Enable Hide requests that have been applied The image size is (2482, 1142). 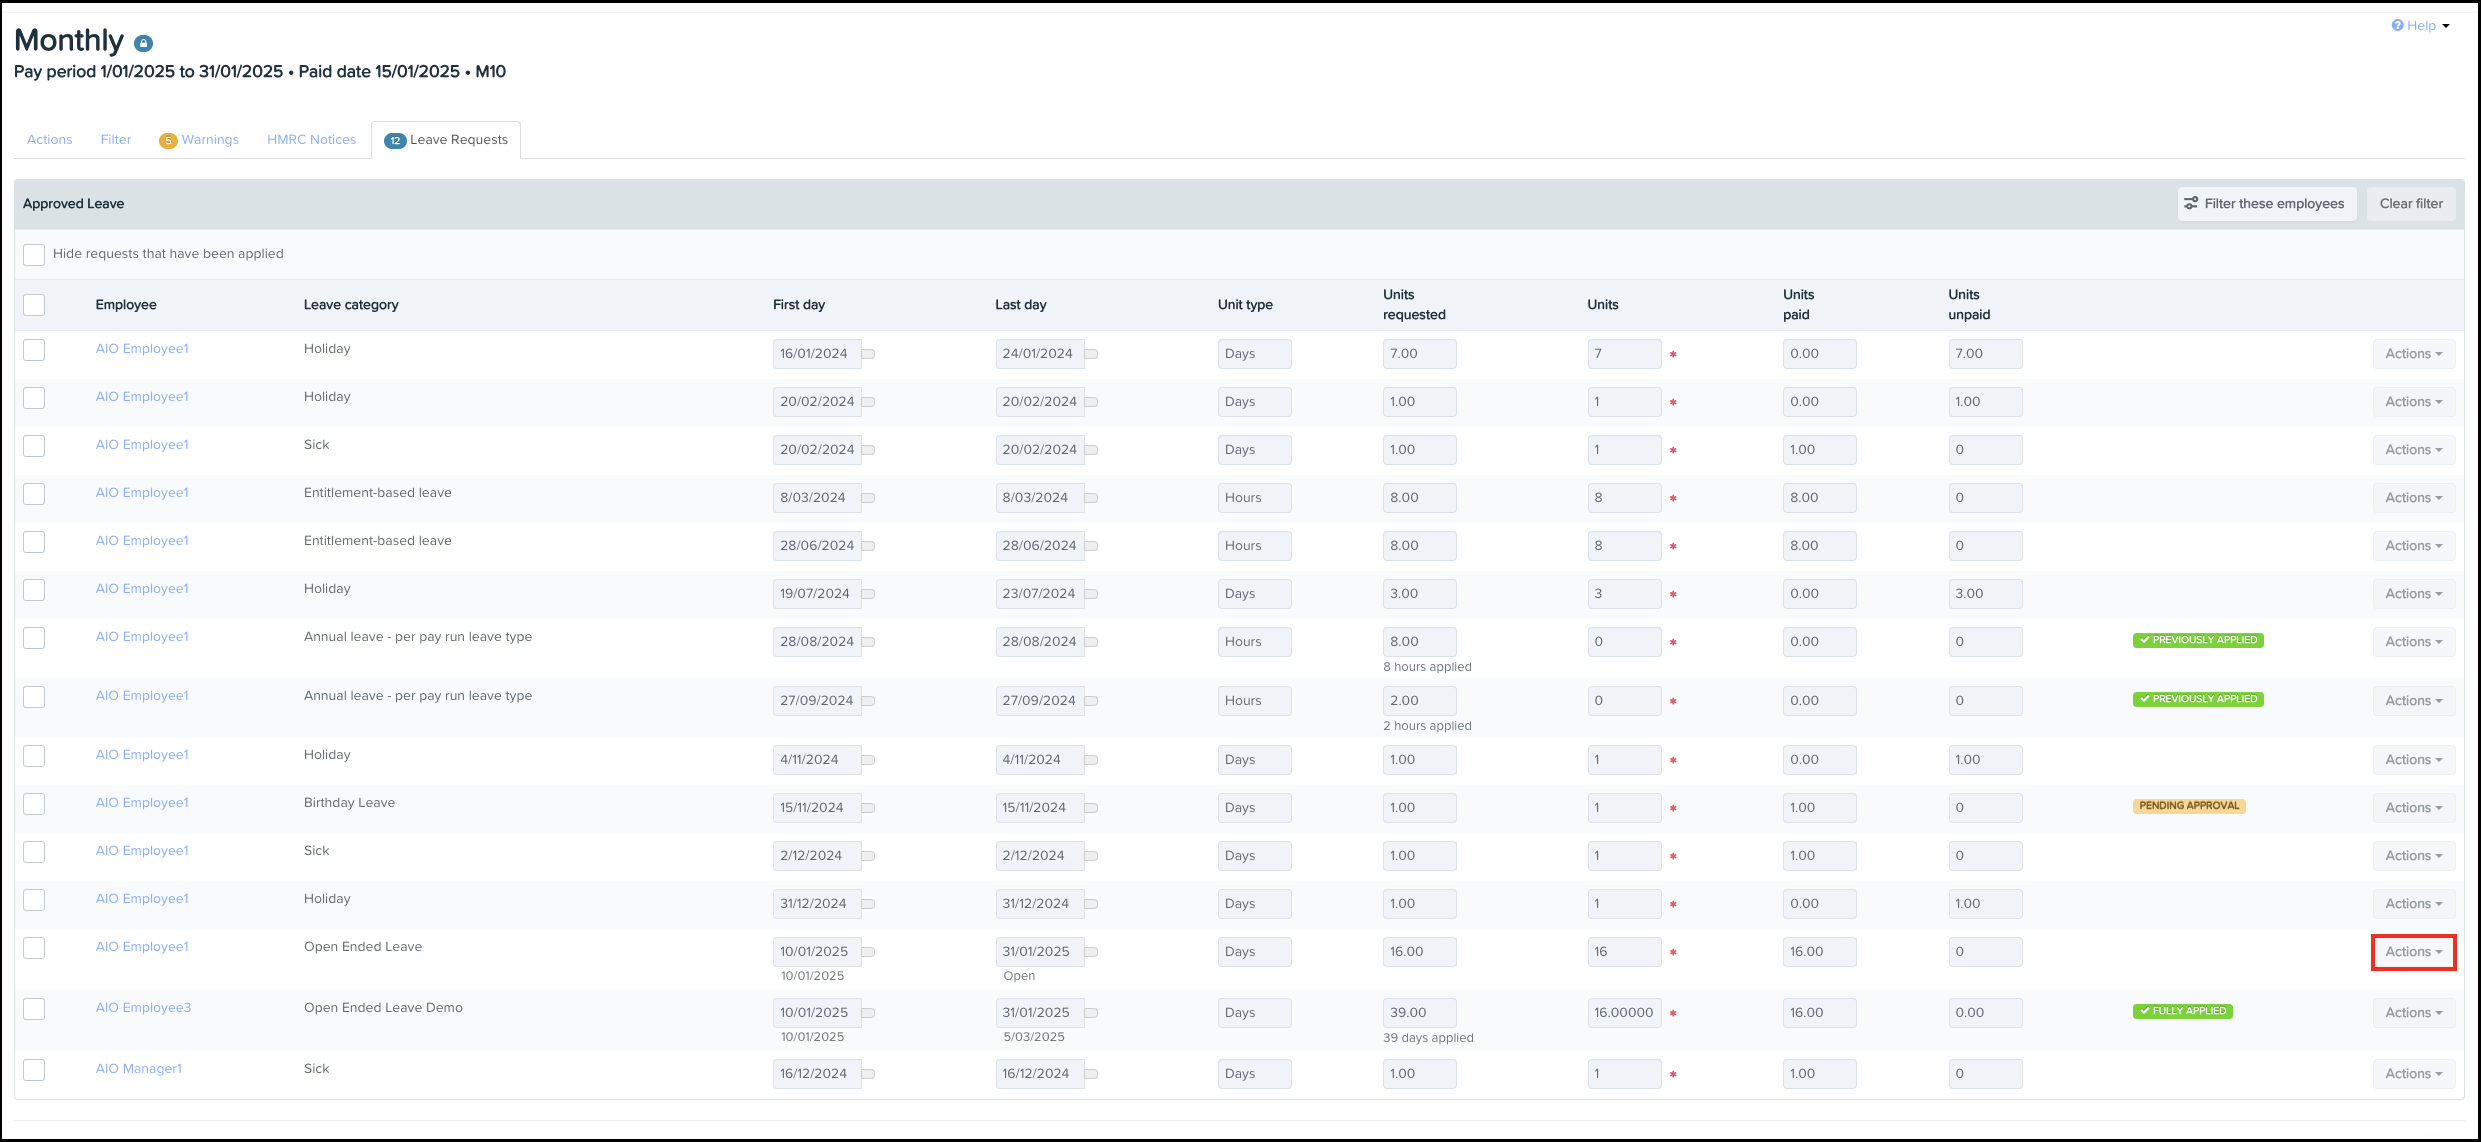click(34, 254)
